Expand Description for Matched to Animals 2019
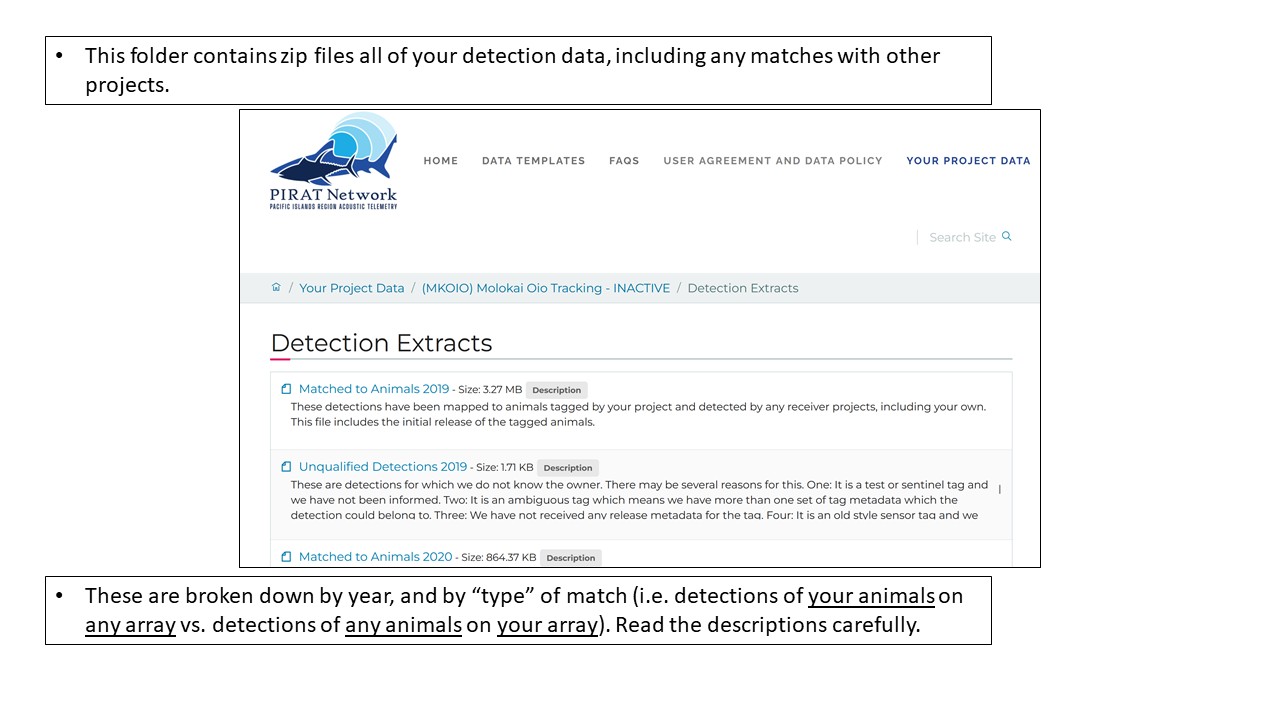 click(557, 390)
